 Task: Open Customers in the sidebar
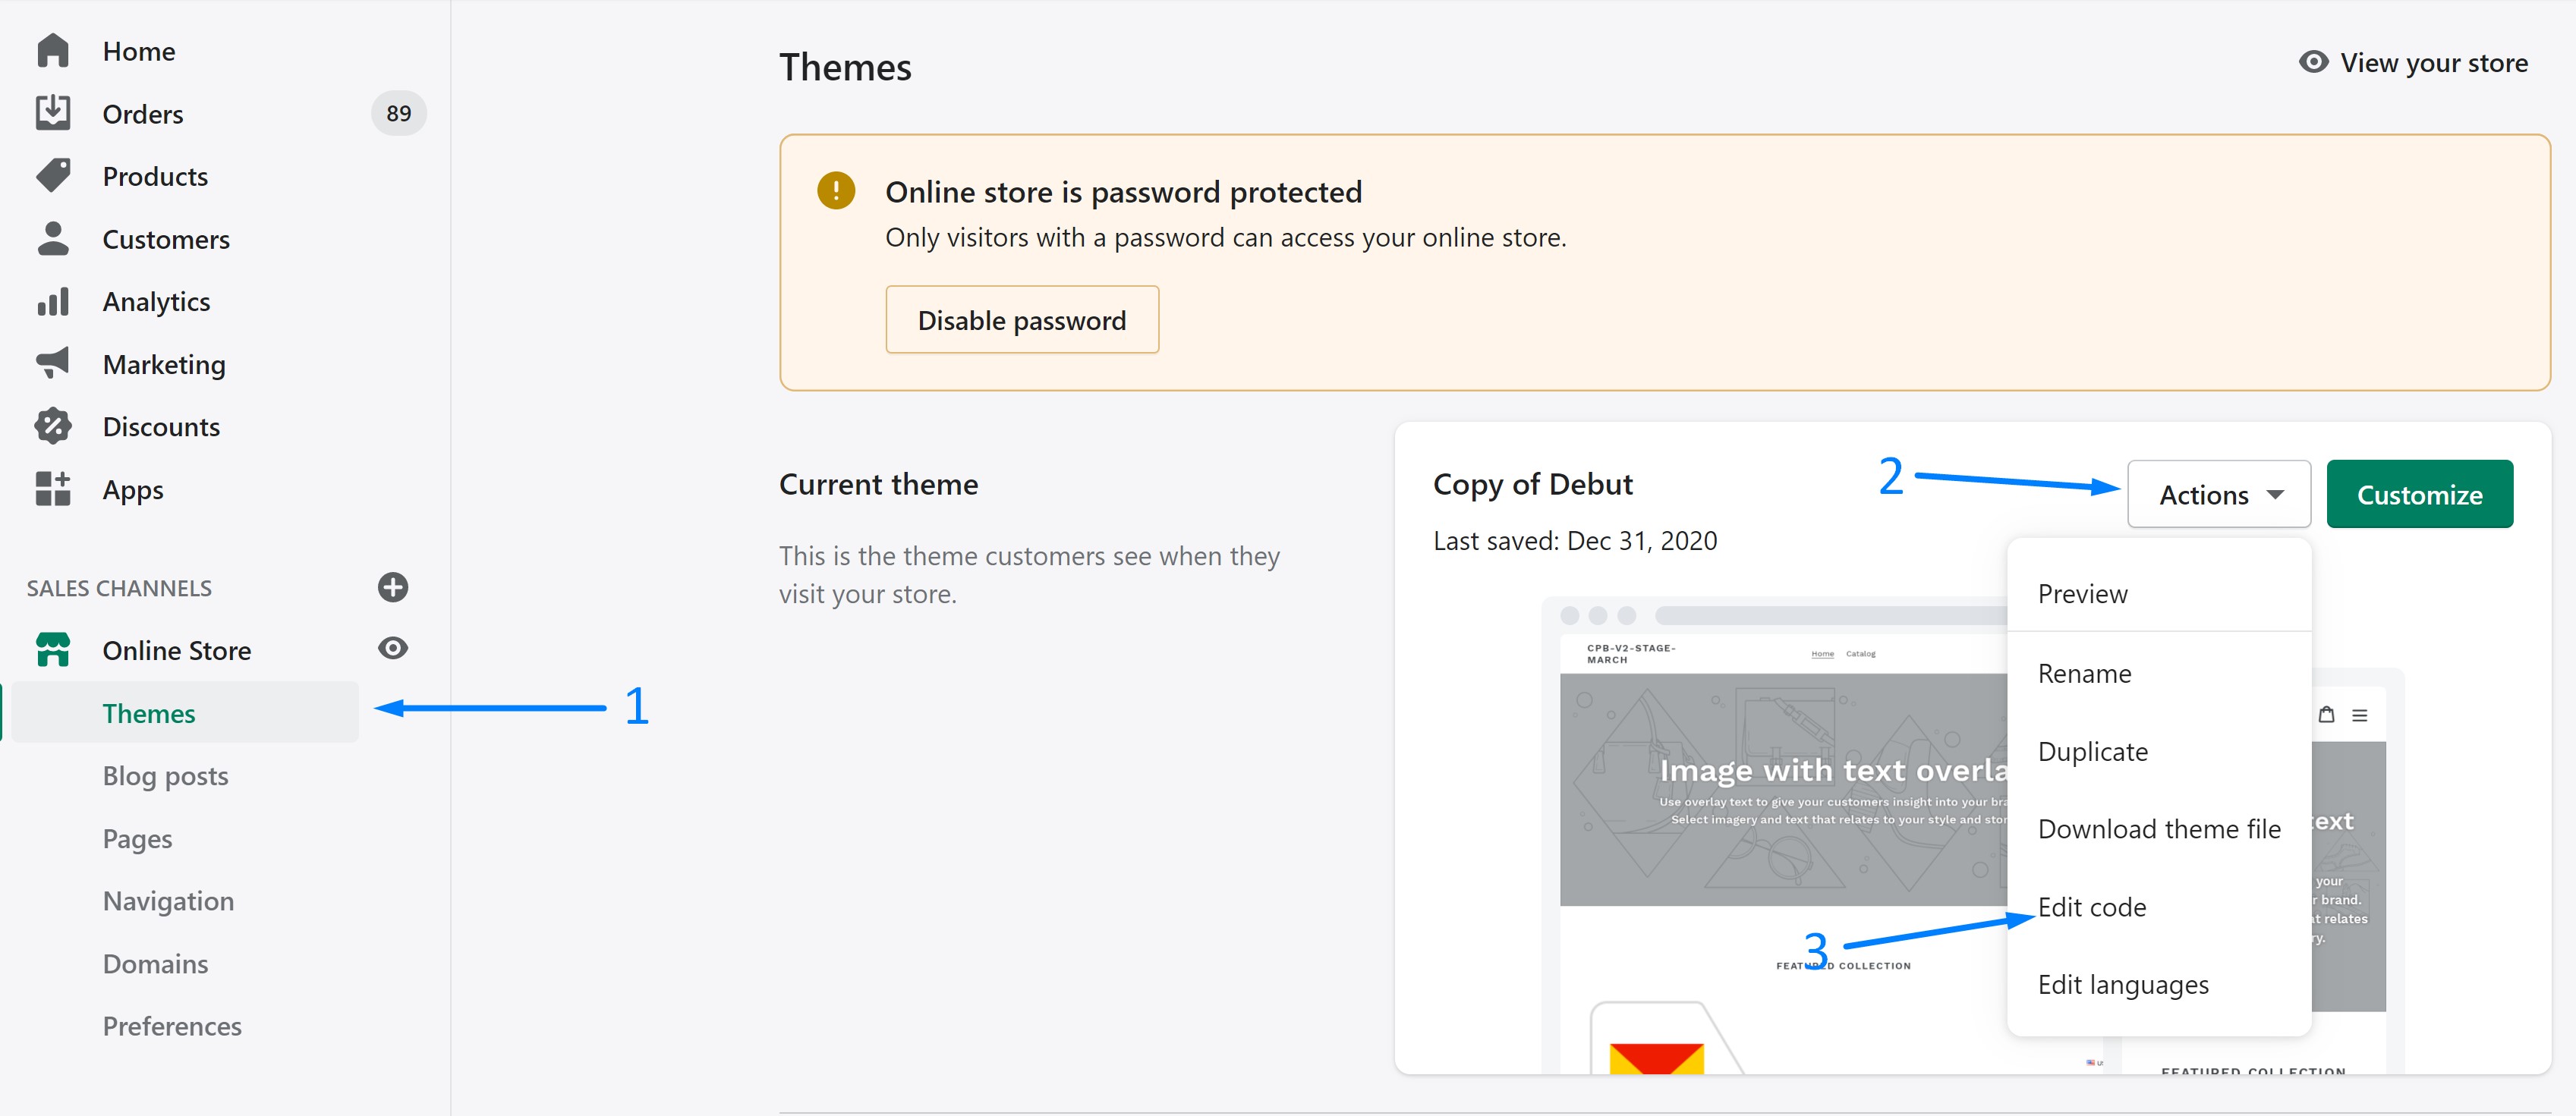tap(166, 239)
